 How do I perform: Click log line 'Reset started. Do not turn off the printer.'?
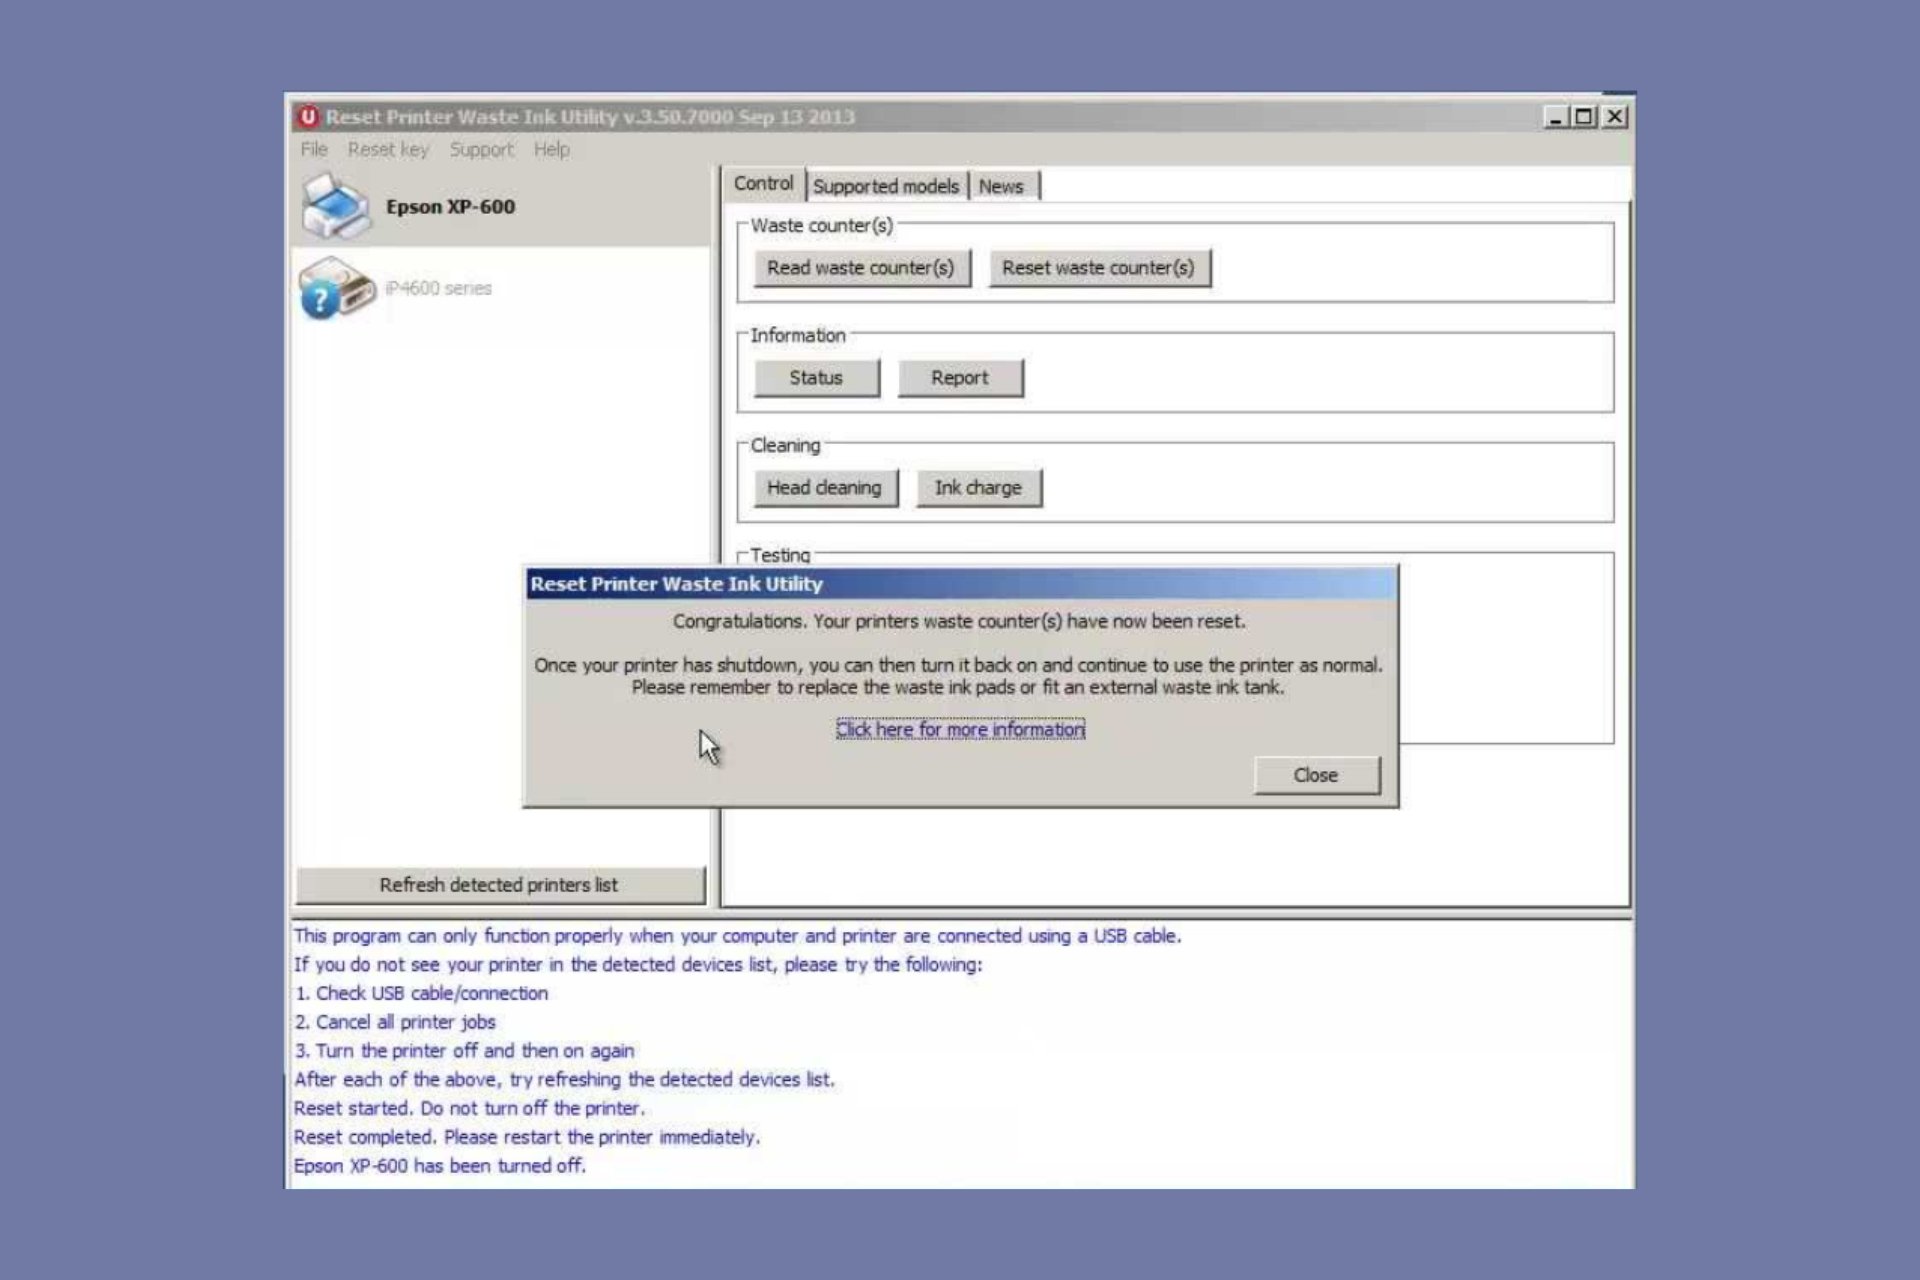pyautogui.click(x=469, y=1108)
